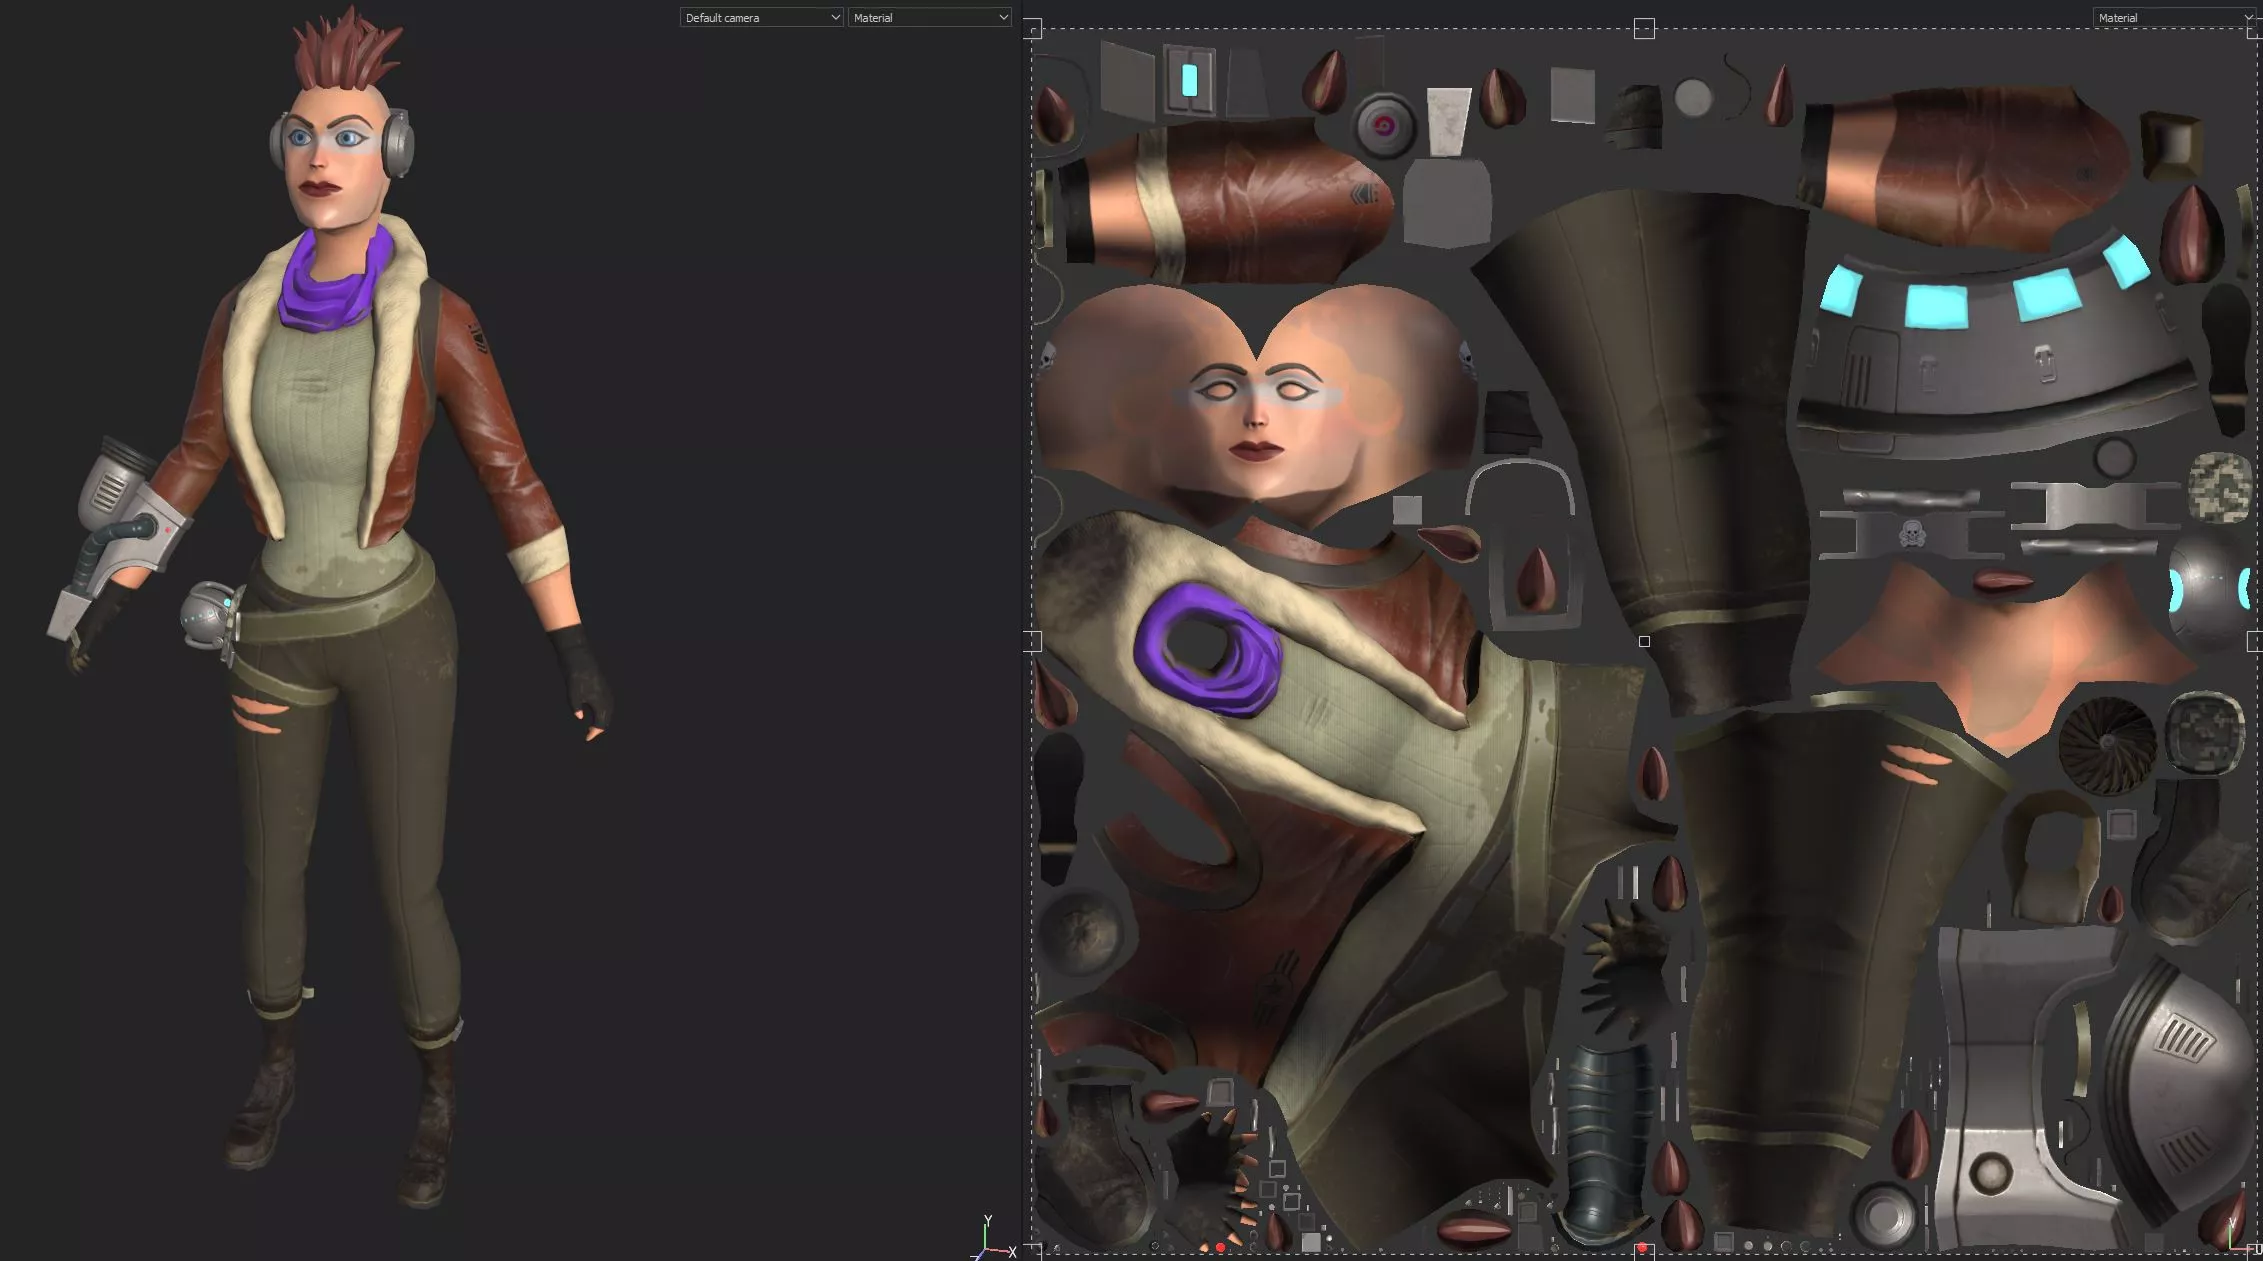The width and height of the screenshot is (2263, 1261).
Task: Click the center pivot square of the UV frame
Action: coord(1644,641)
